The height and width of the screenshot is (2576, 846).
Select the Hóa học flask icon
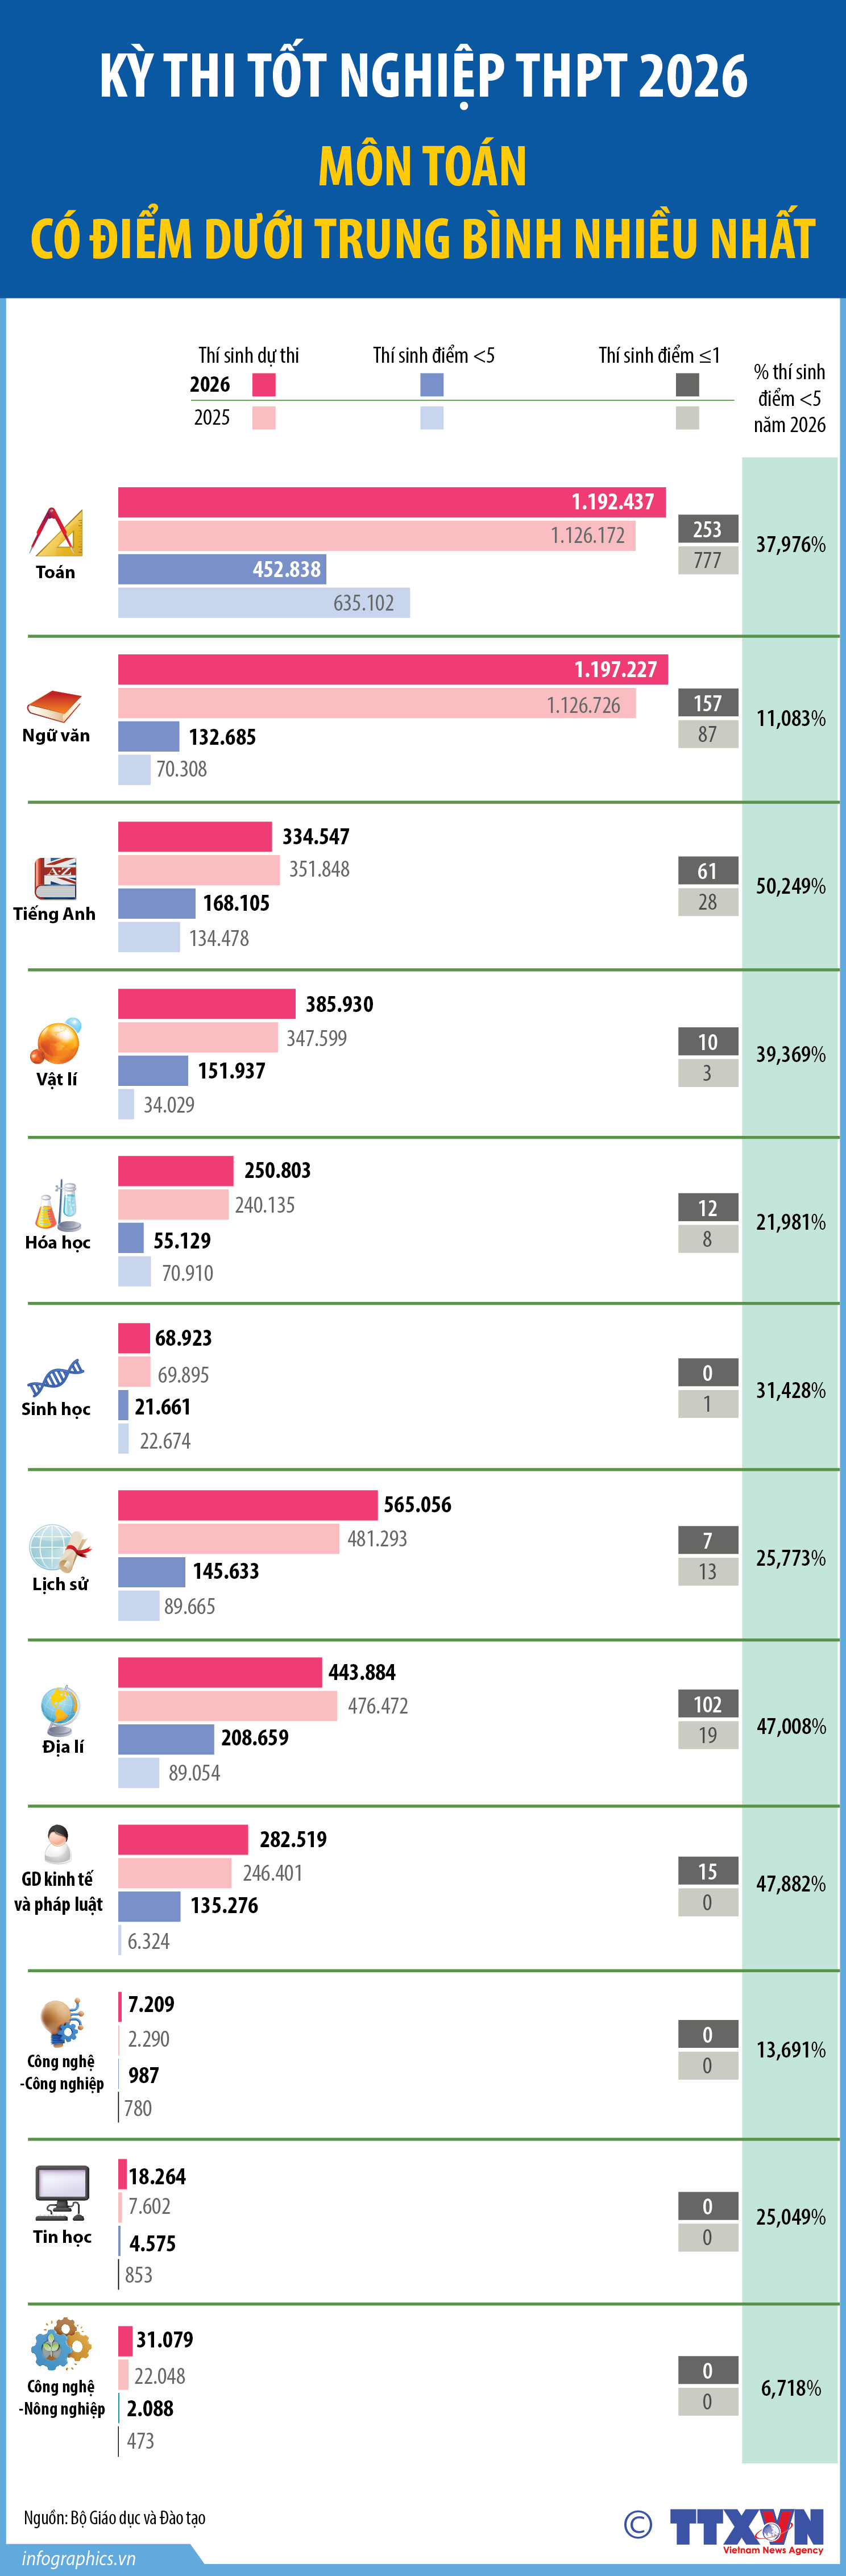(56, 1204)
